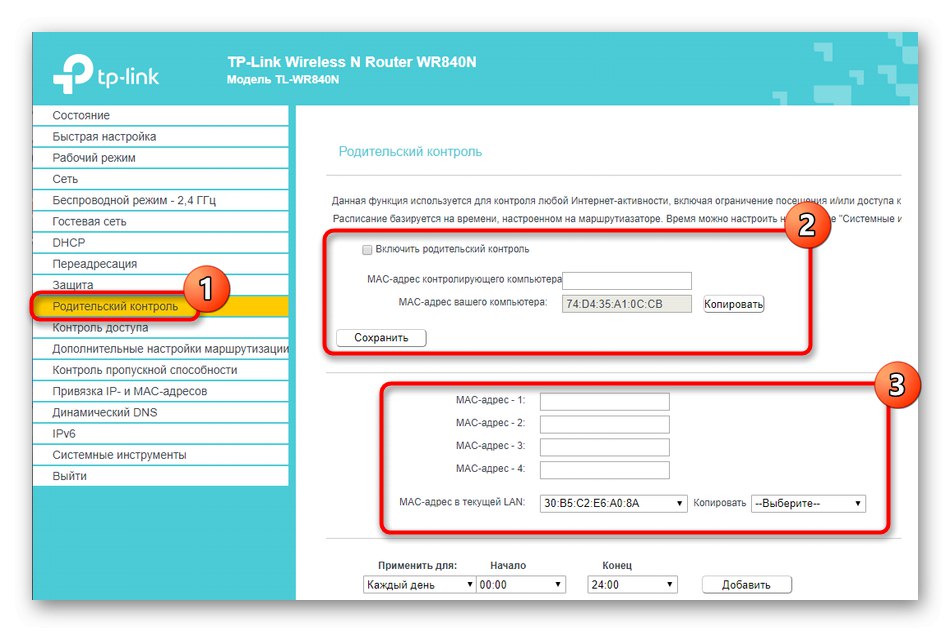Open the MAC-адрес в текущей LAN dropdown
The image size is (950, 632).
pyautogui.click(x=613, y=503)
